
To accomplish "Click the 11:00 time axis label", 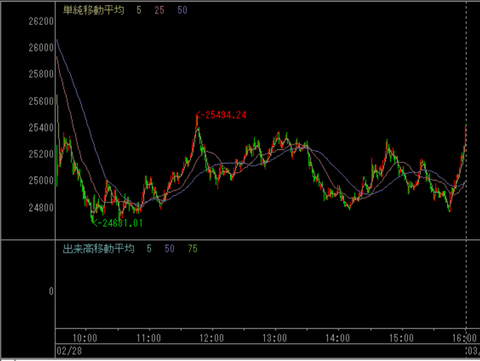I will [x=149, y=338].
